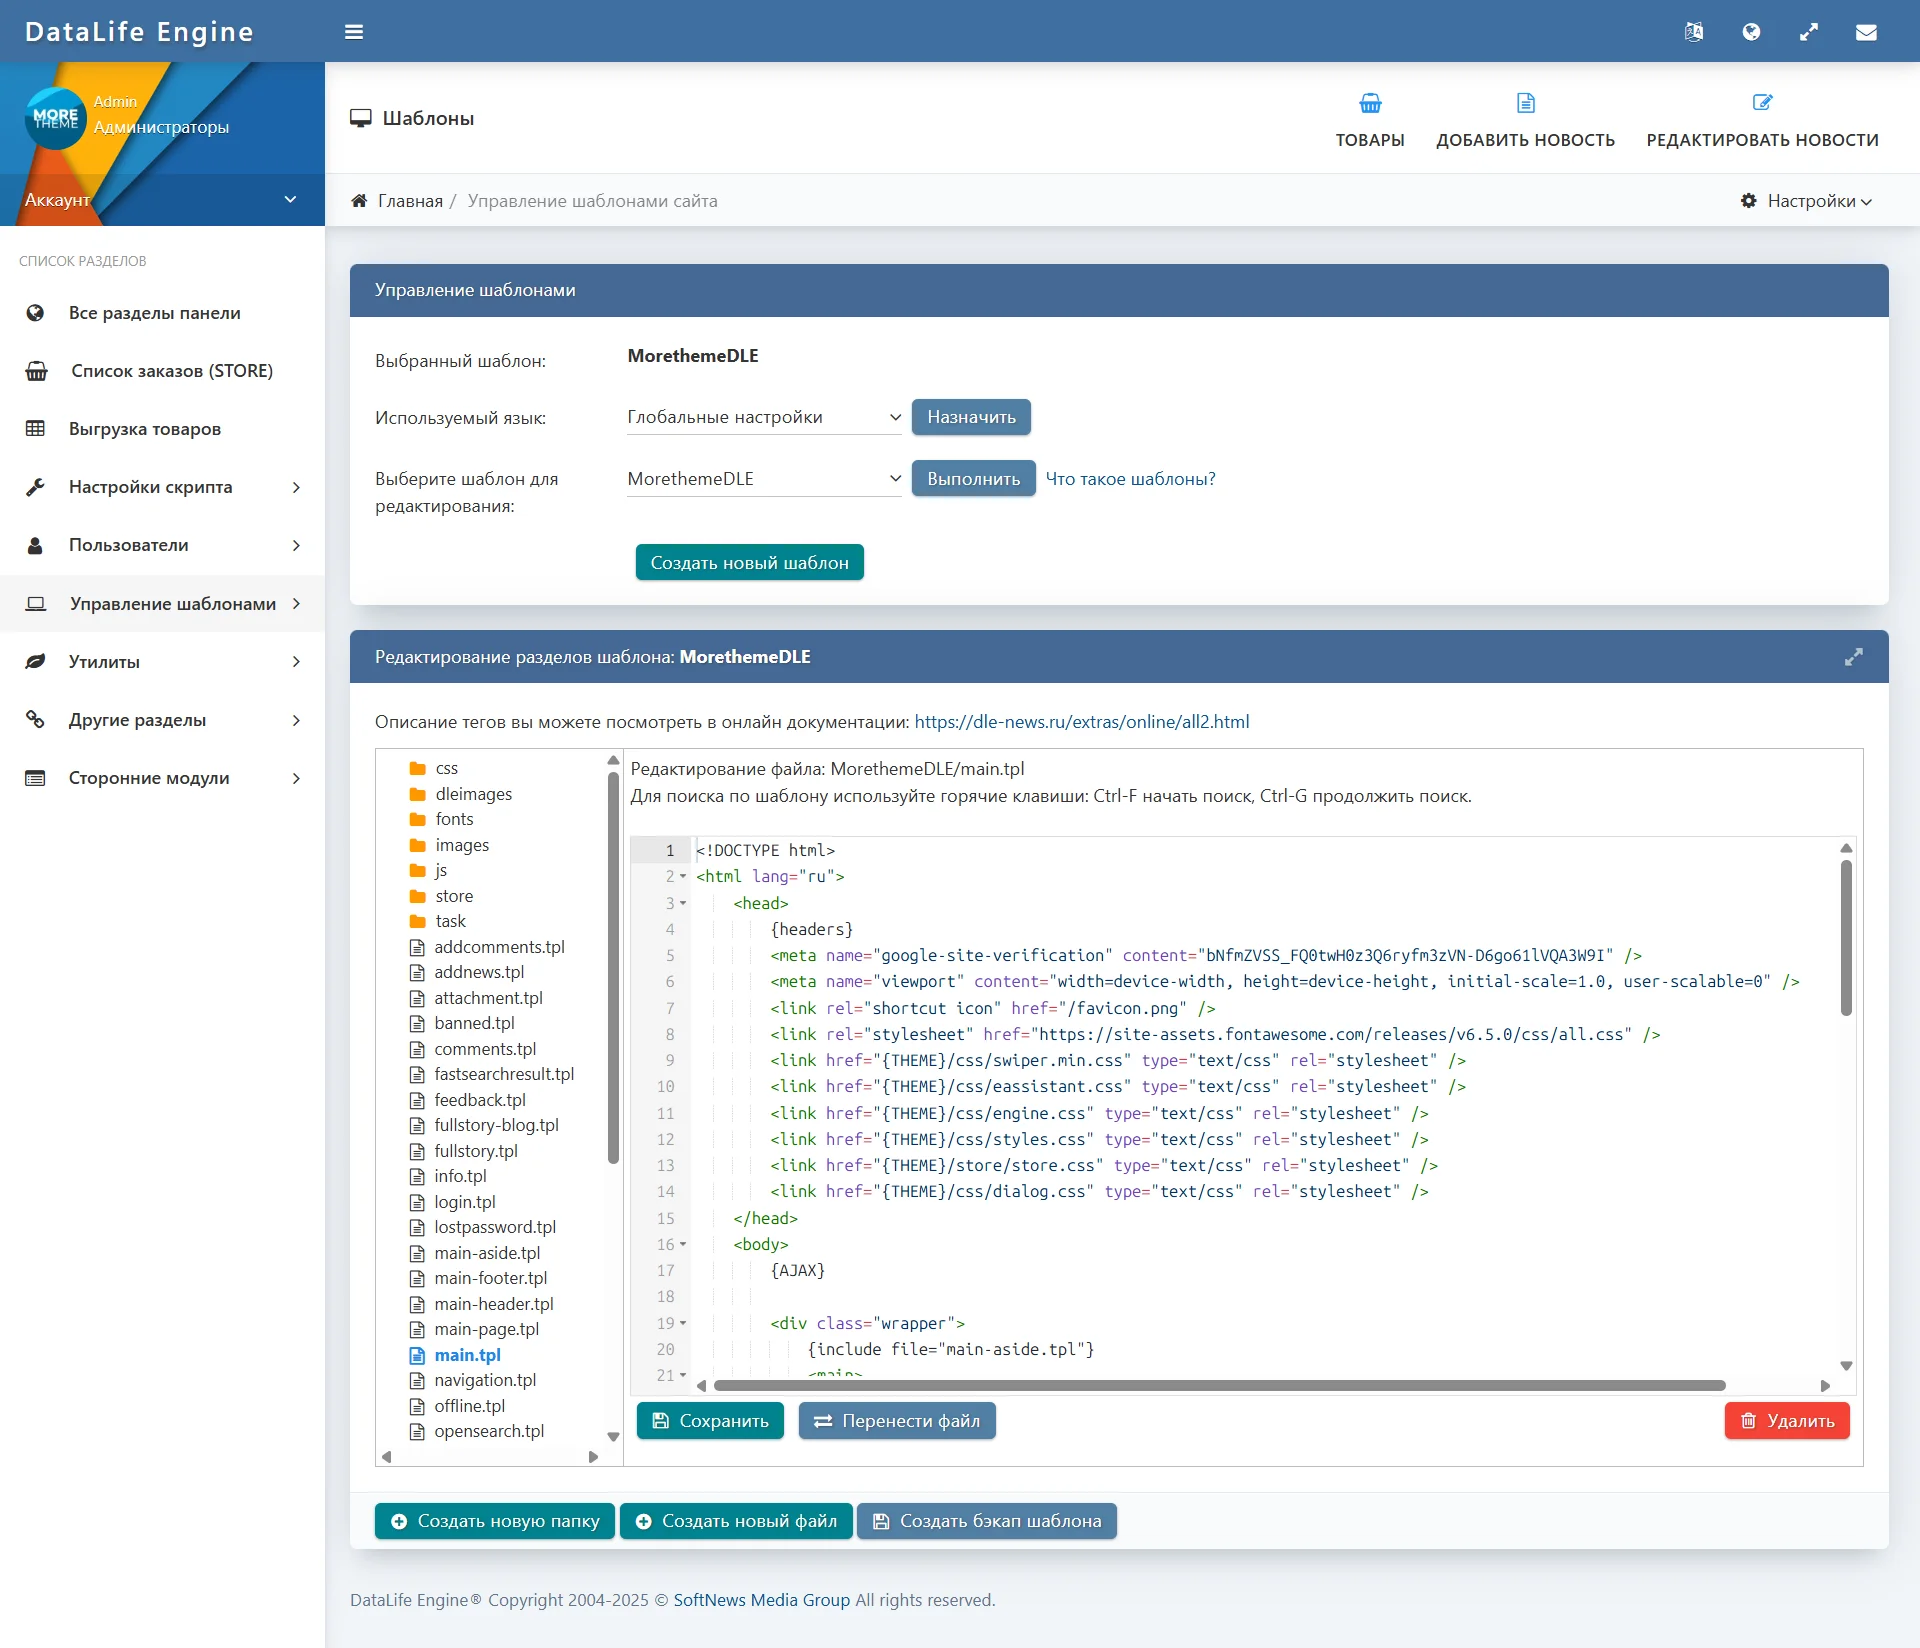Expand the template editor panel with arrows icon
Screen dimensions: 1920x1648
1853,657
